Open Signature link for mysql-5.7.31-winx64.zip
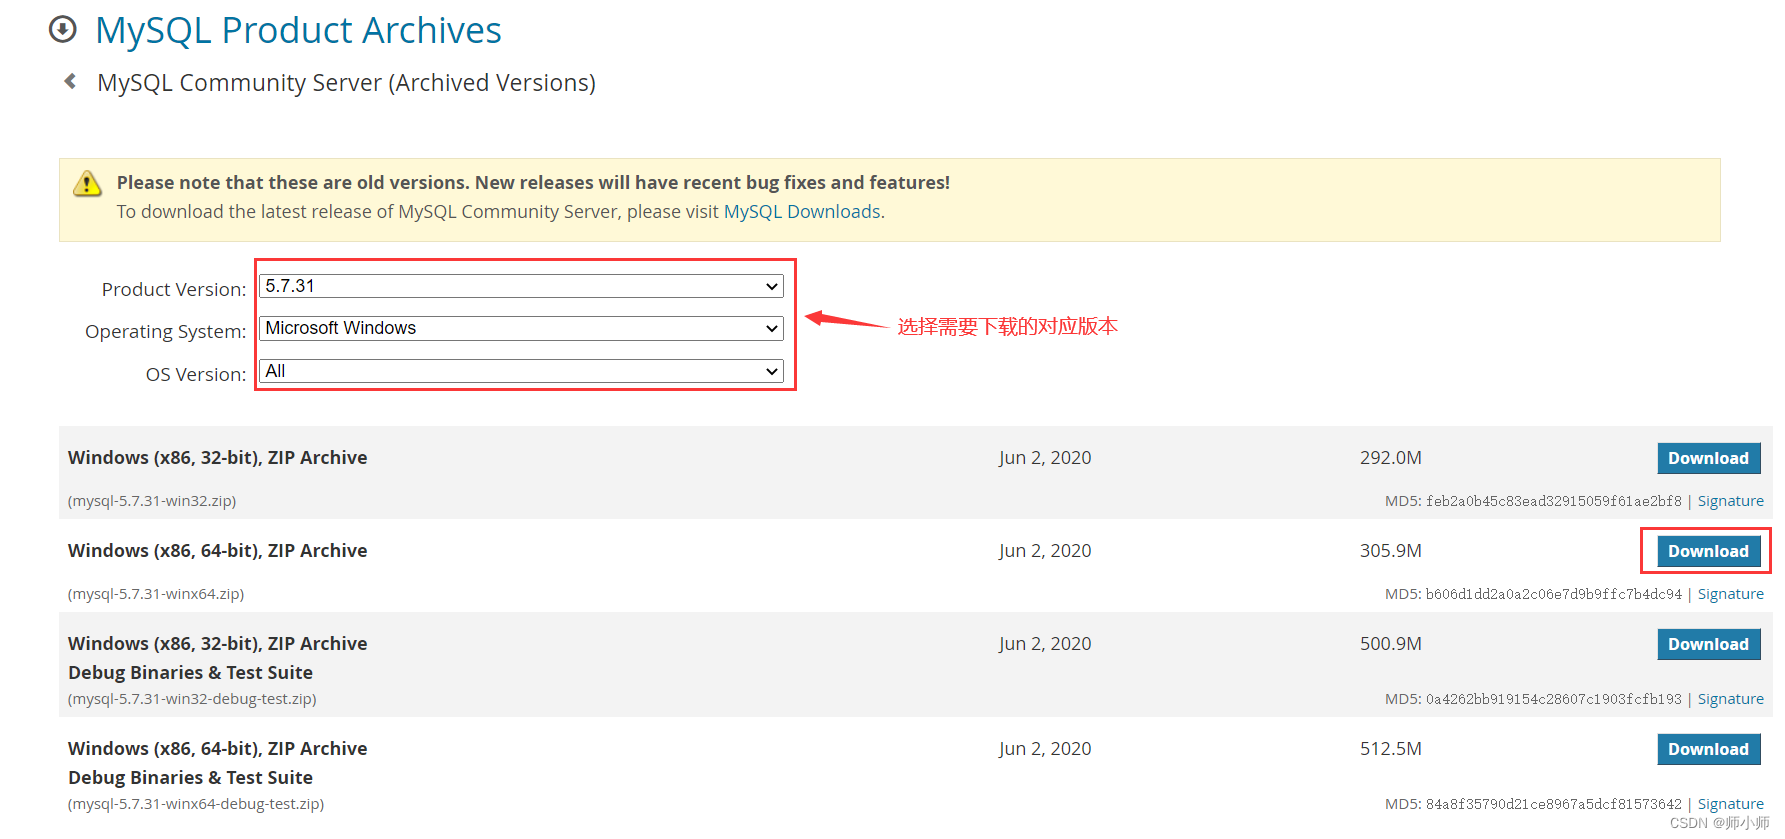Image resolution: width=1785 pixels, height=839 pixels. (1730, 594)
